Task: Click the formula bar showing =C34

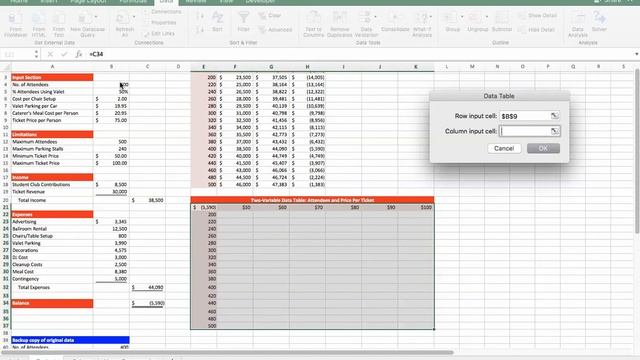Action: click(359, 54)
